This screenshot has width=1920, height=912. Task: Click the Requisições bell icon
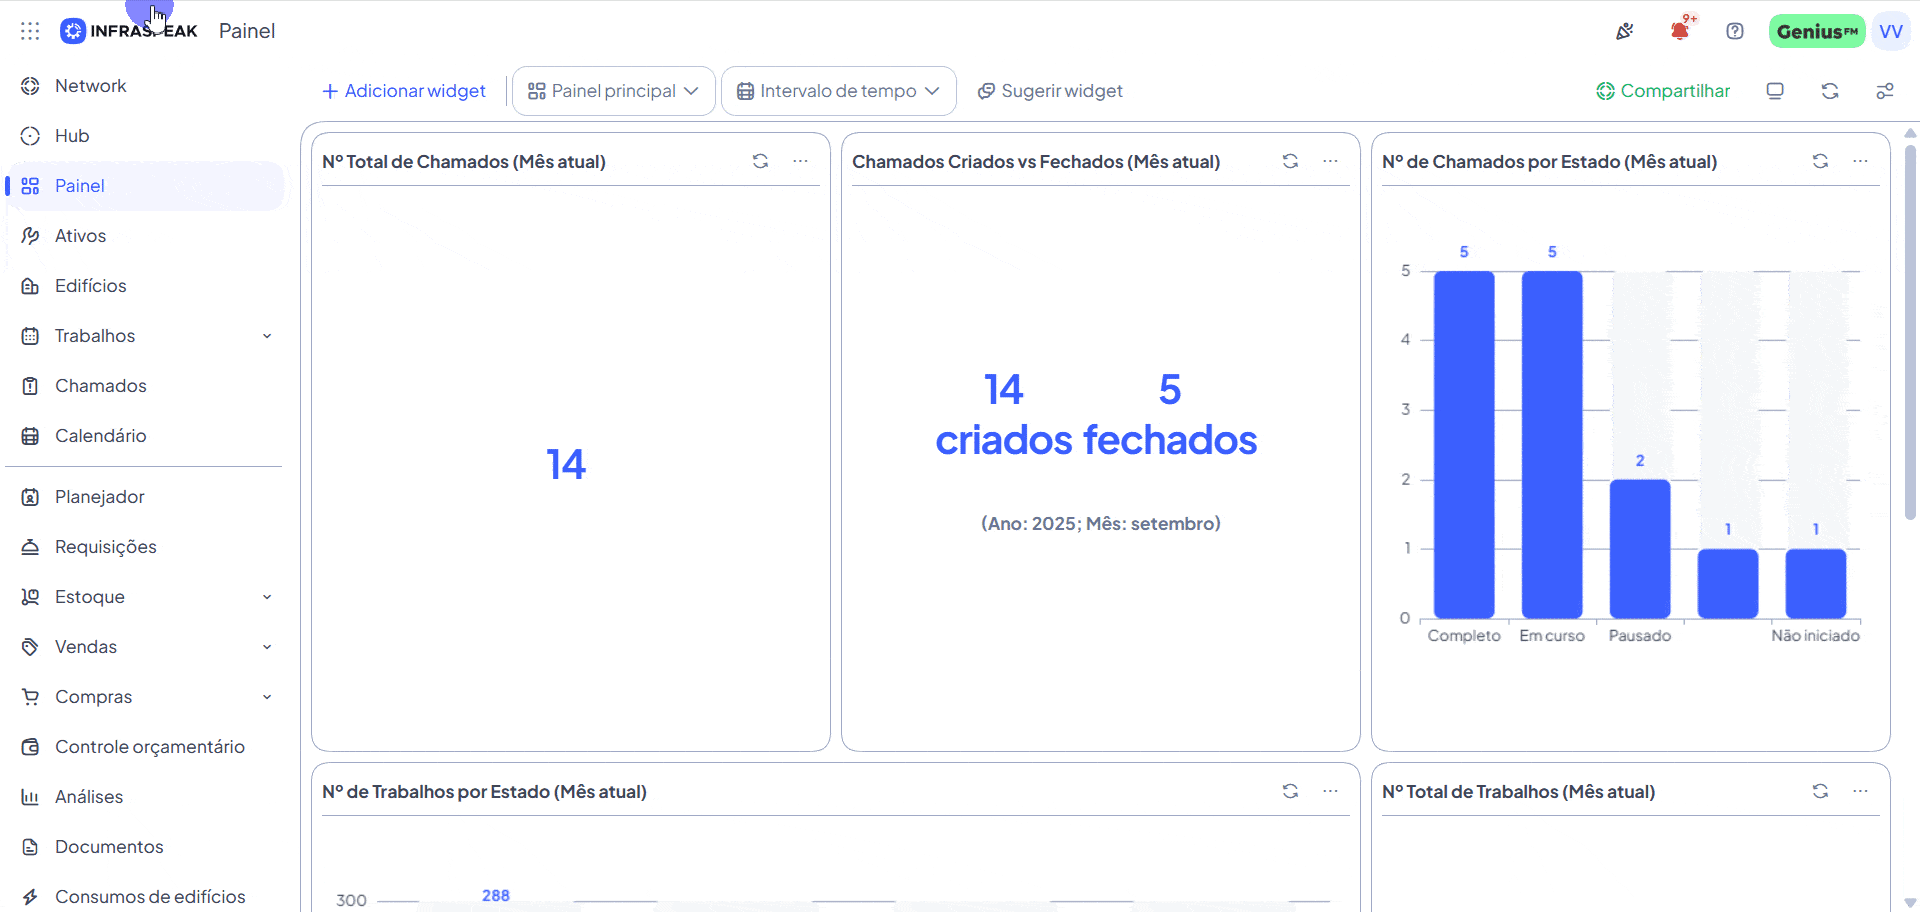(x=30, y=547)
